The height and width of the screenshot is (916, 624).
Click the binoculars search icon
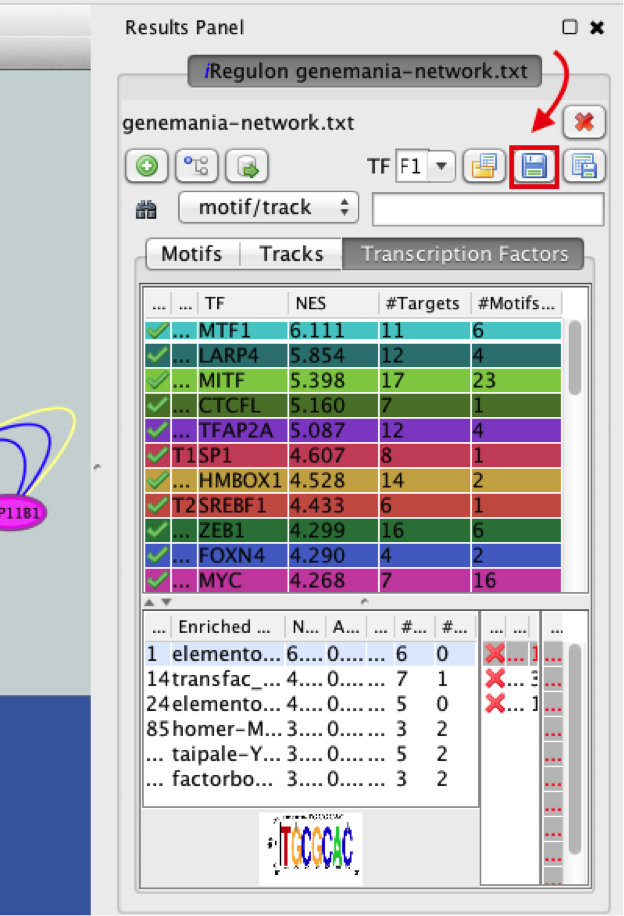point(147,209)
